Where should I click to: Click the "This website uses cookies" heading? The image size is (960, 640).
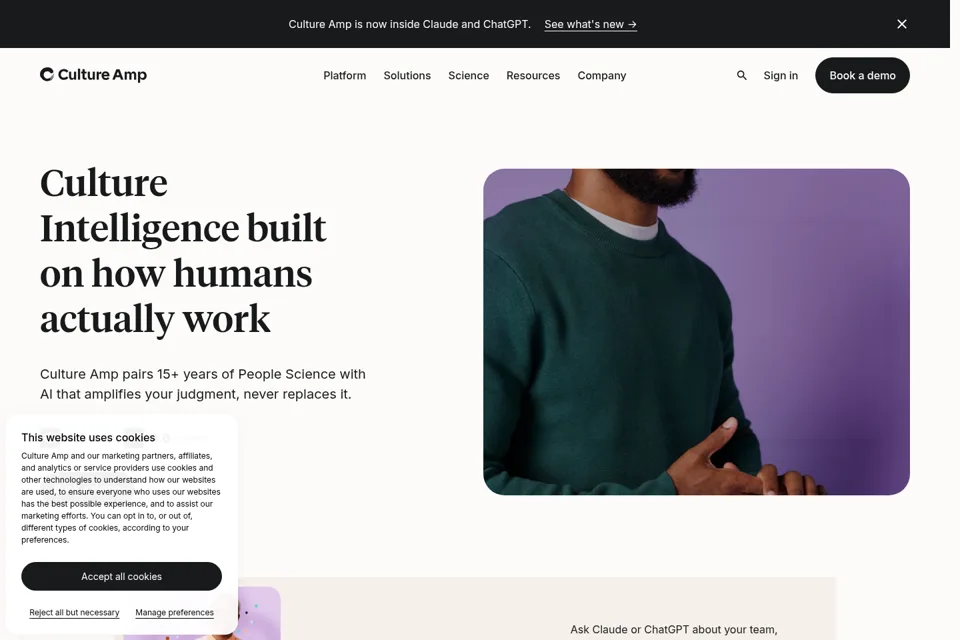click(x=88, y=437)
